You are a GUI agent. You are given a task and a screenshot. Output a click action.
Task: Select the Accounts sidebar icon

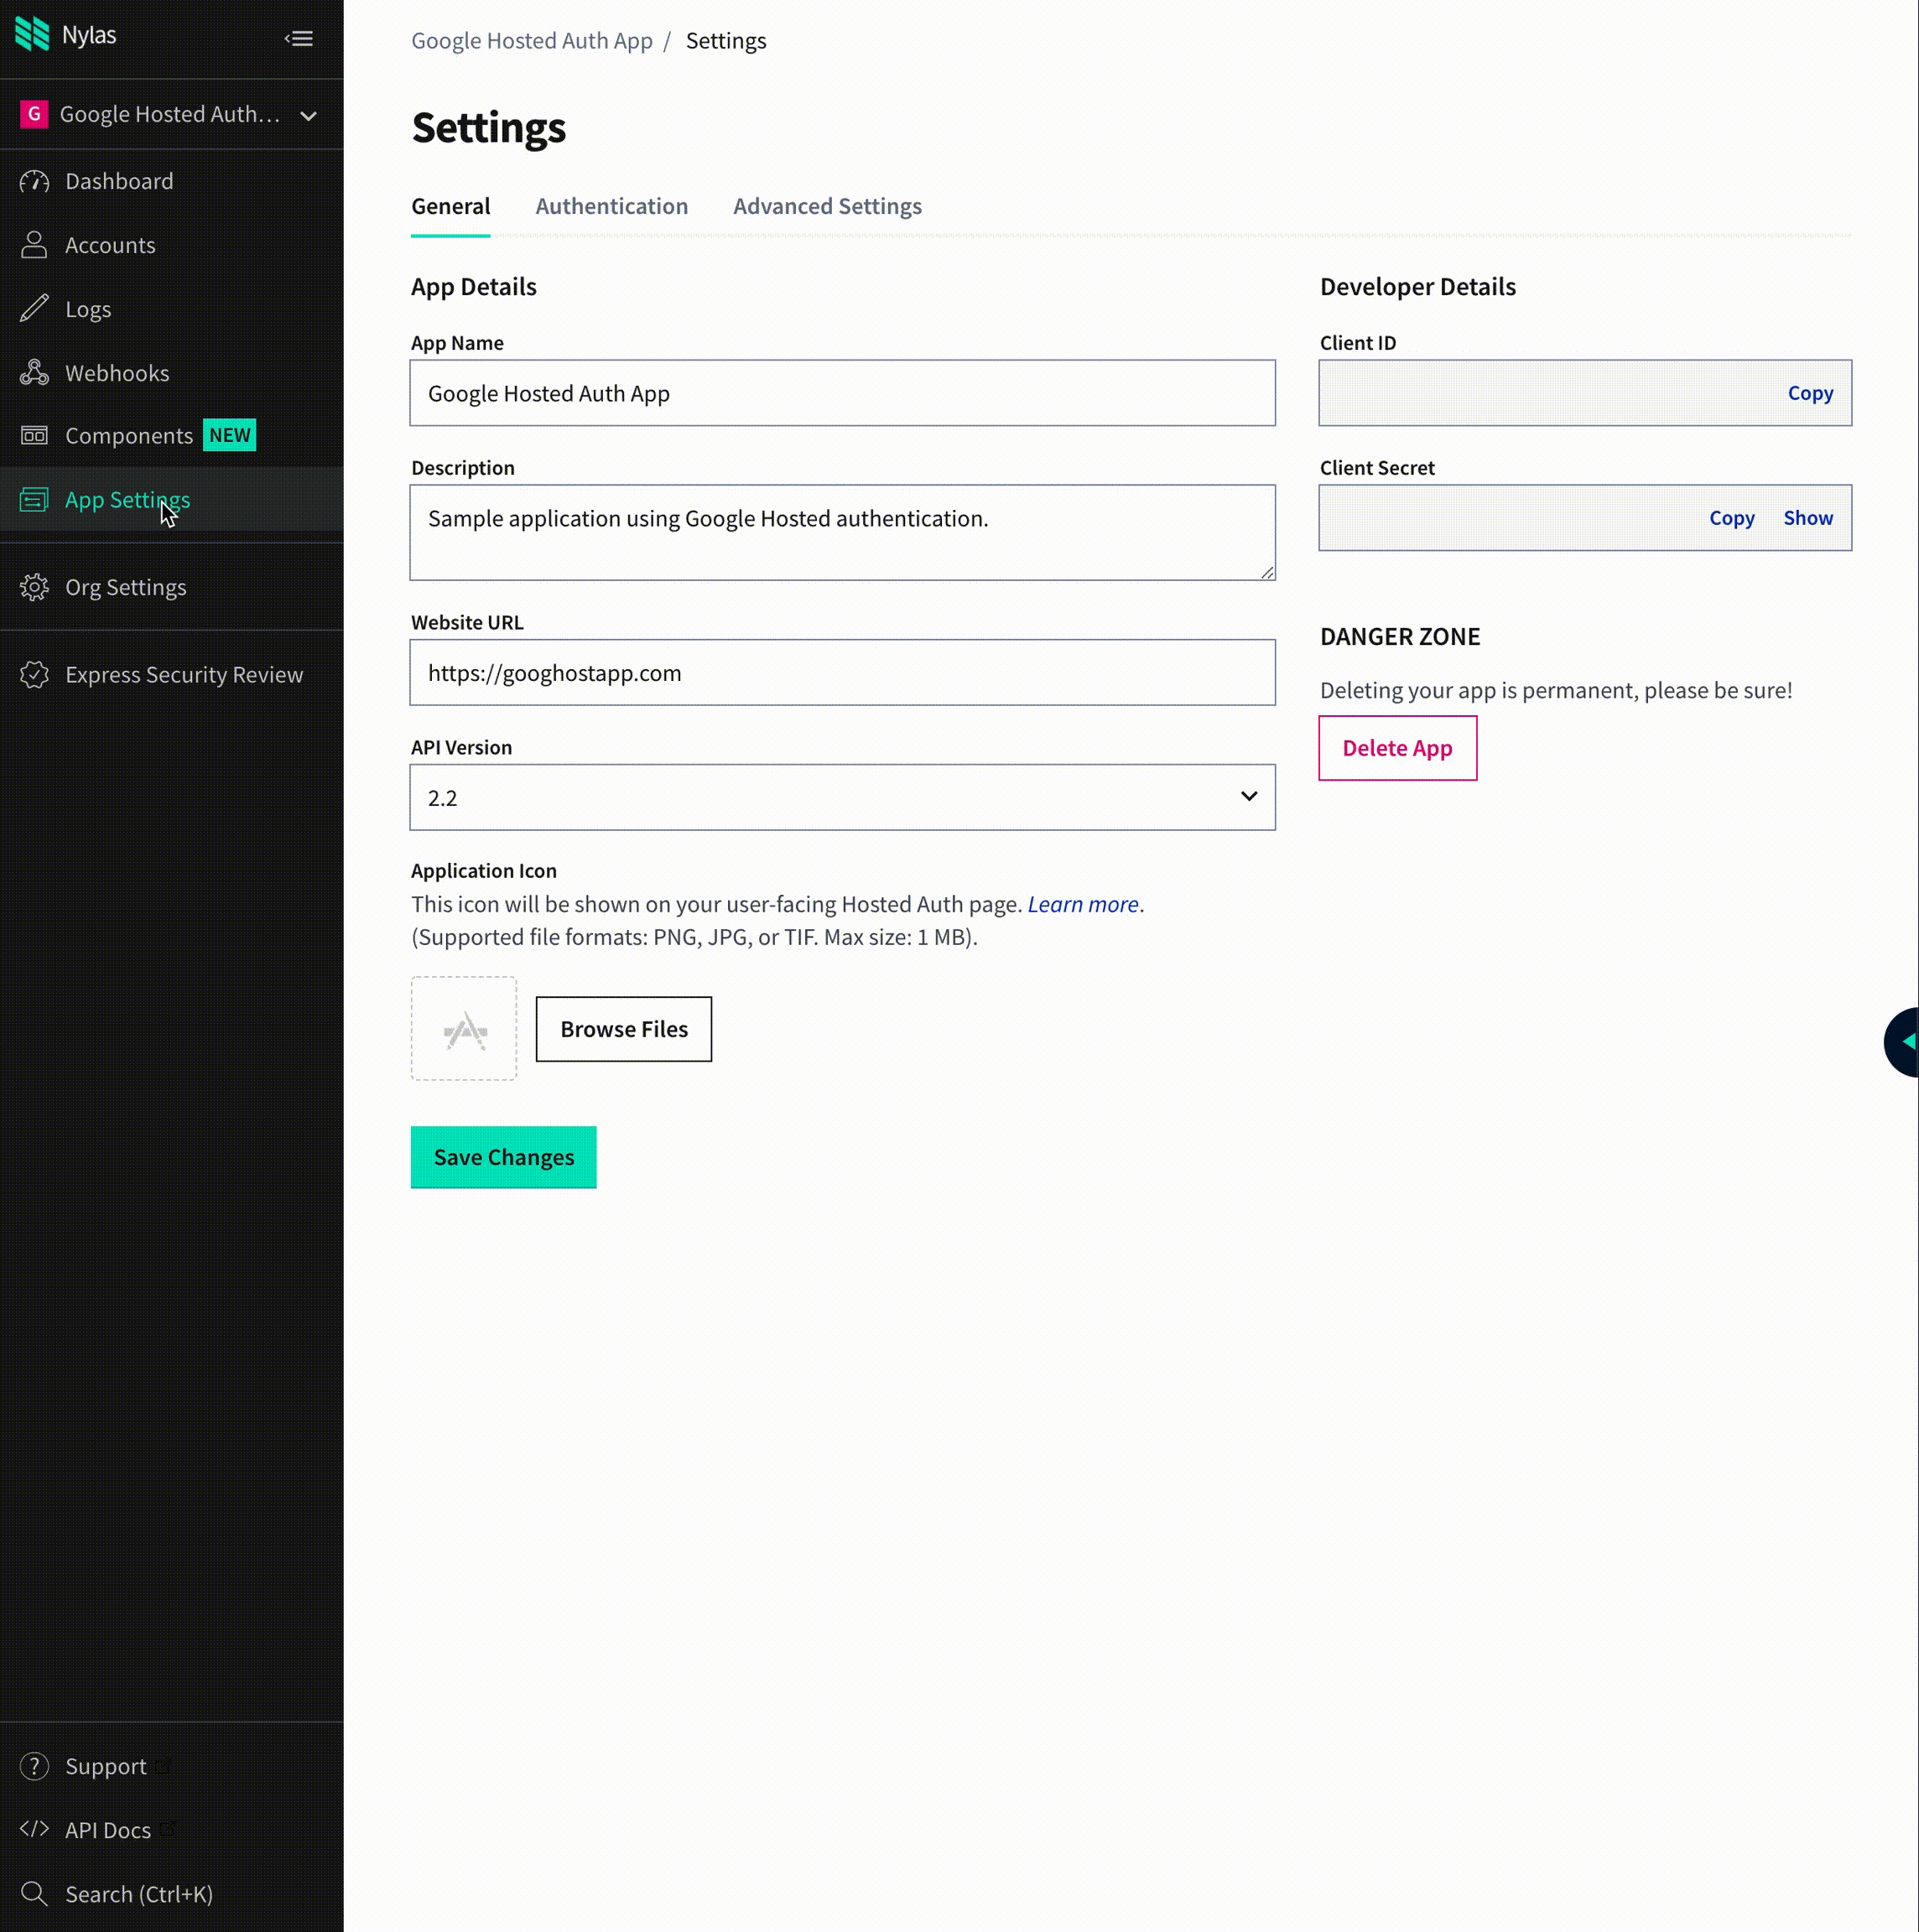(x=110, y=245)
